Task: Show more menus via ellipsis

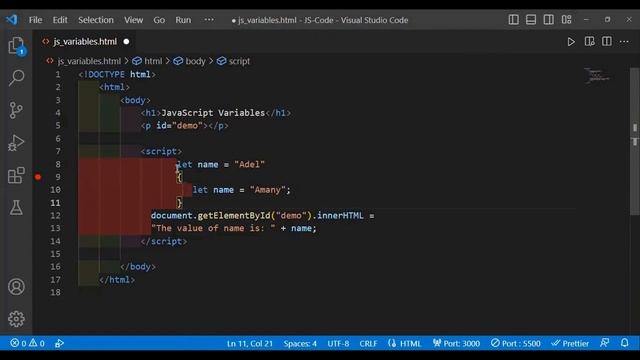Action: (x=209, y=20)
